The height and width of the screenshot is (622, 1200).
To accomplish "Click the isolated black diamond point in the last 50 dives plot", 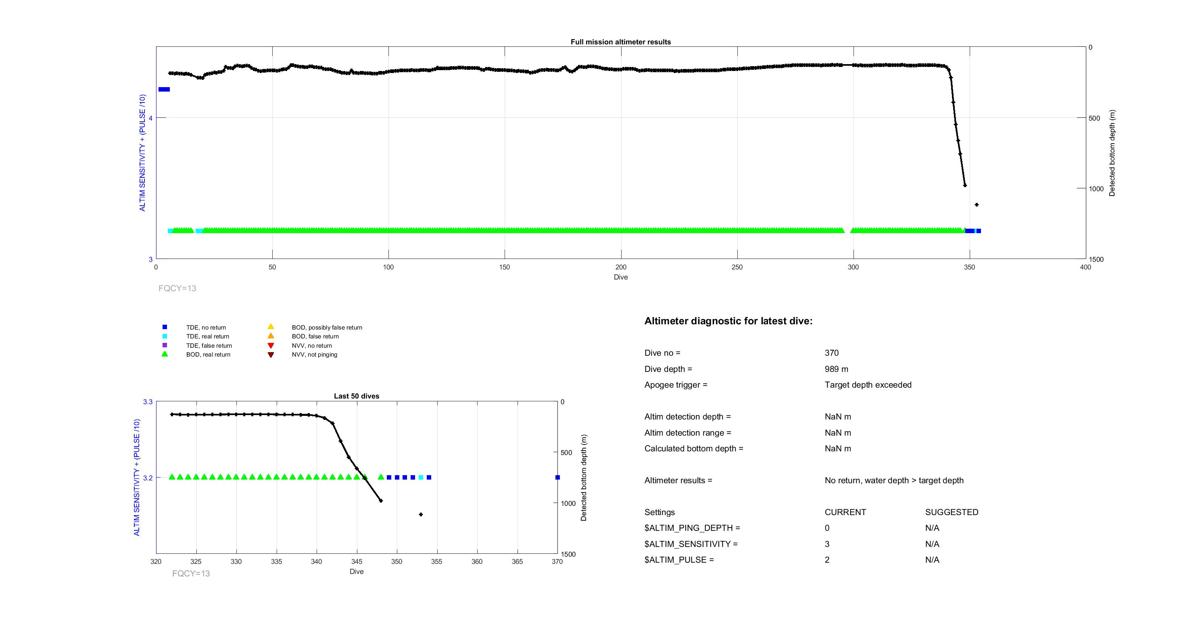I will [421, 515].
